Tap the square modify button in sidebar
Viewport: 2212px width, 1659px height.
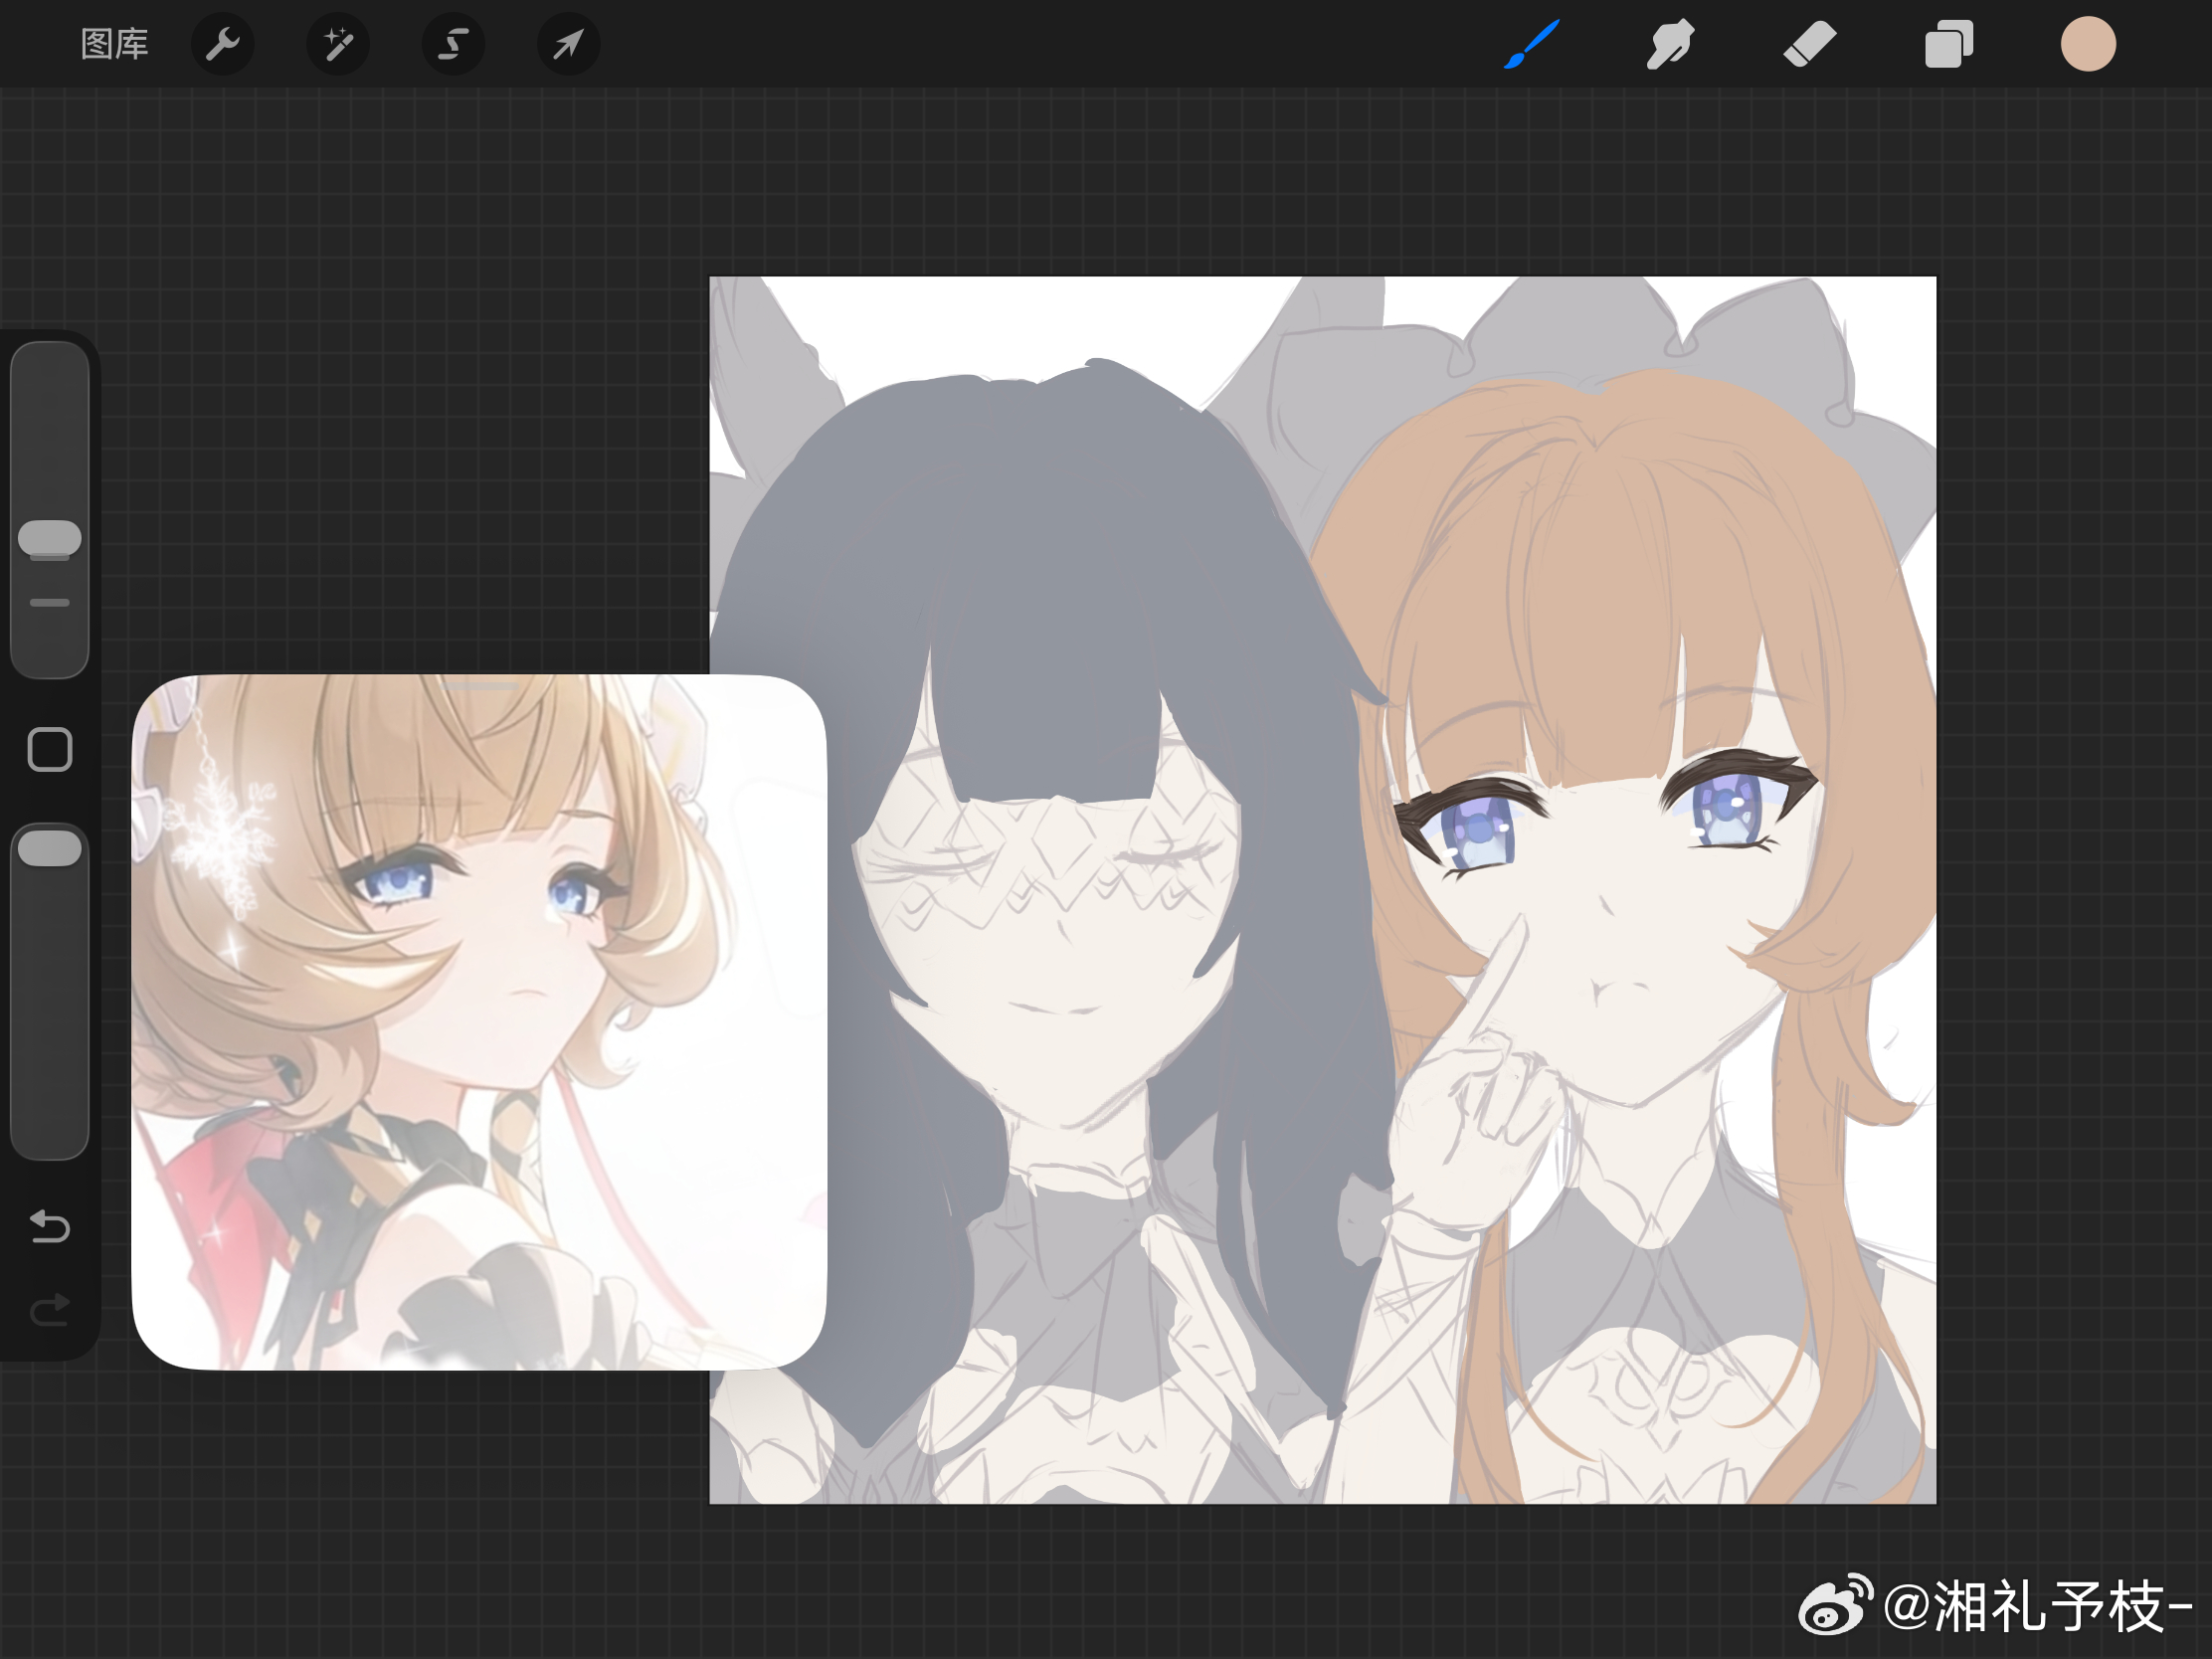click(x=50, y=749)
